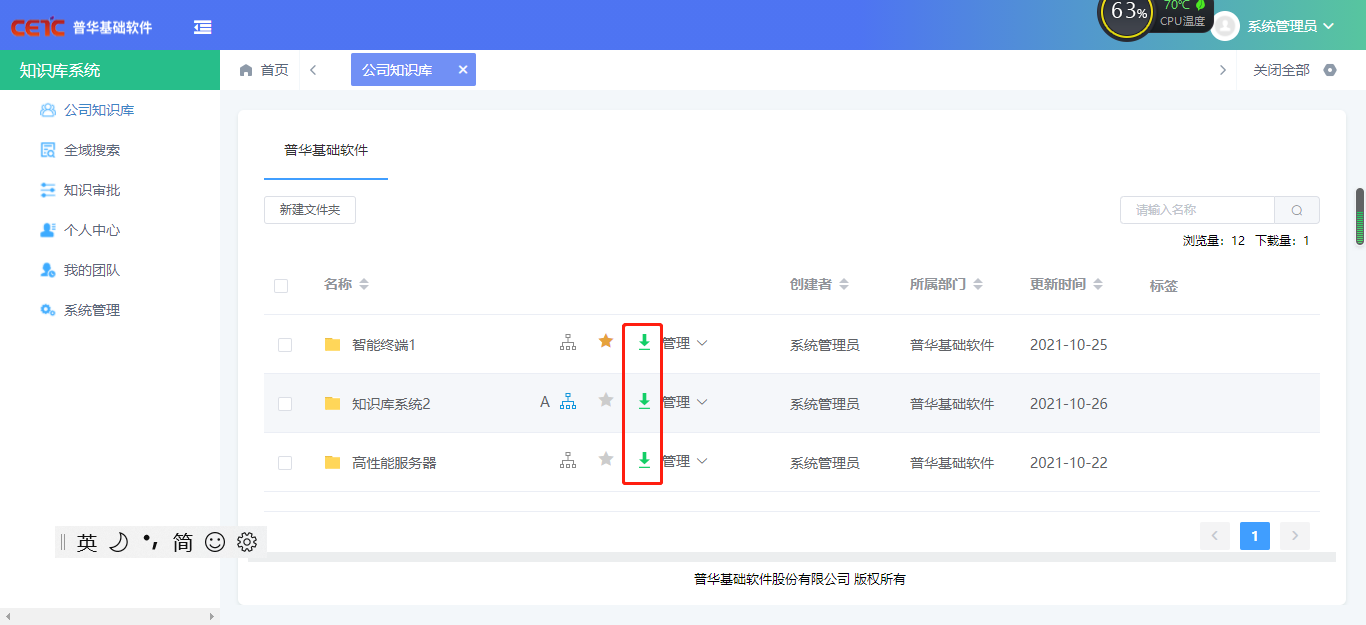The image size is (1366, 625).
Task: Collapse the sidebar with the top menu icon
Action: click(x=201, y=26)
